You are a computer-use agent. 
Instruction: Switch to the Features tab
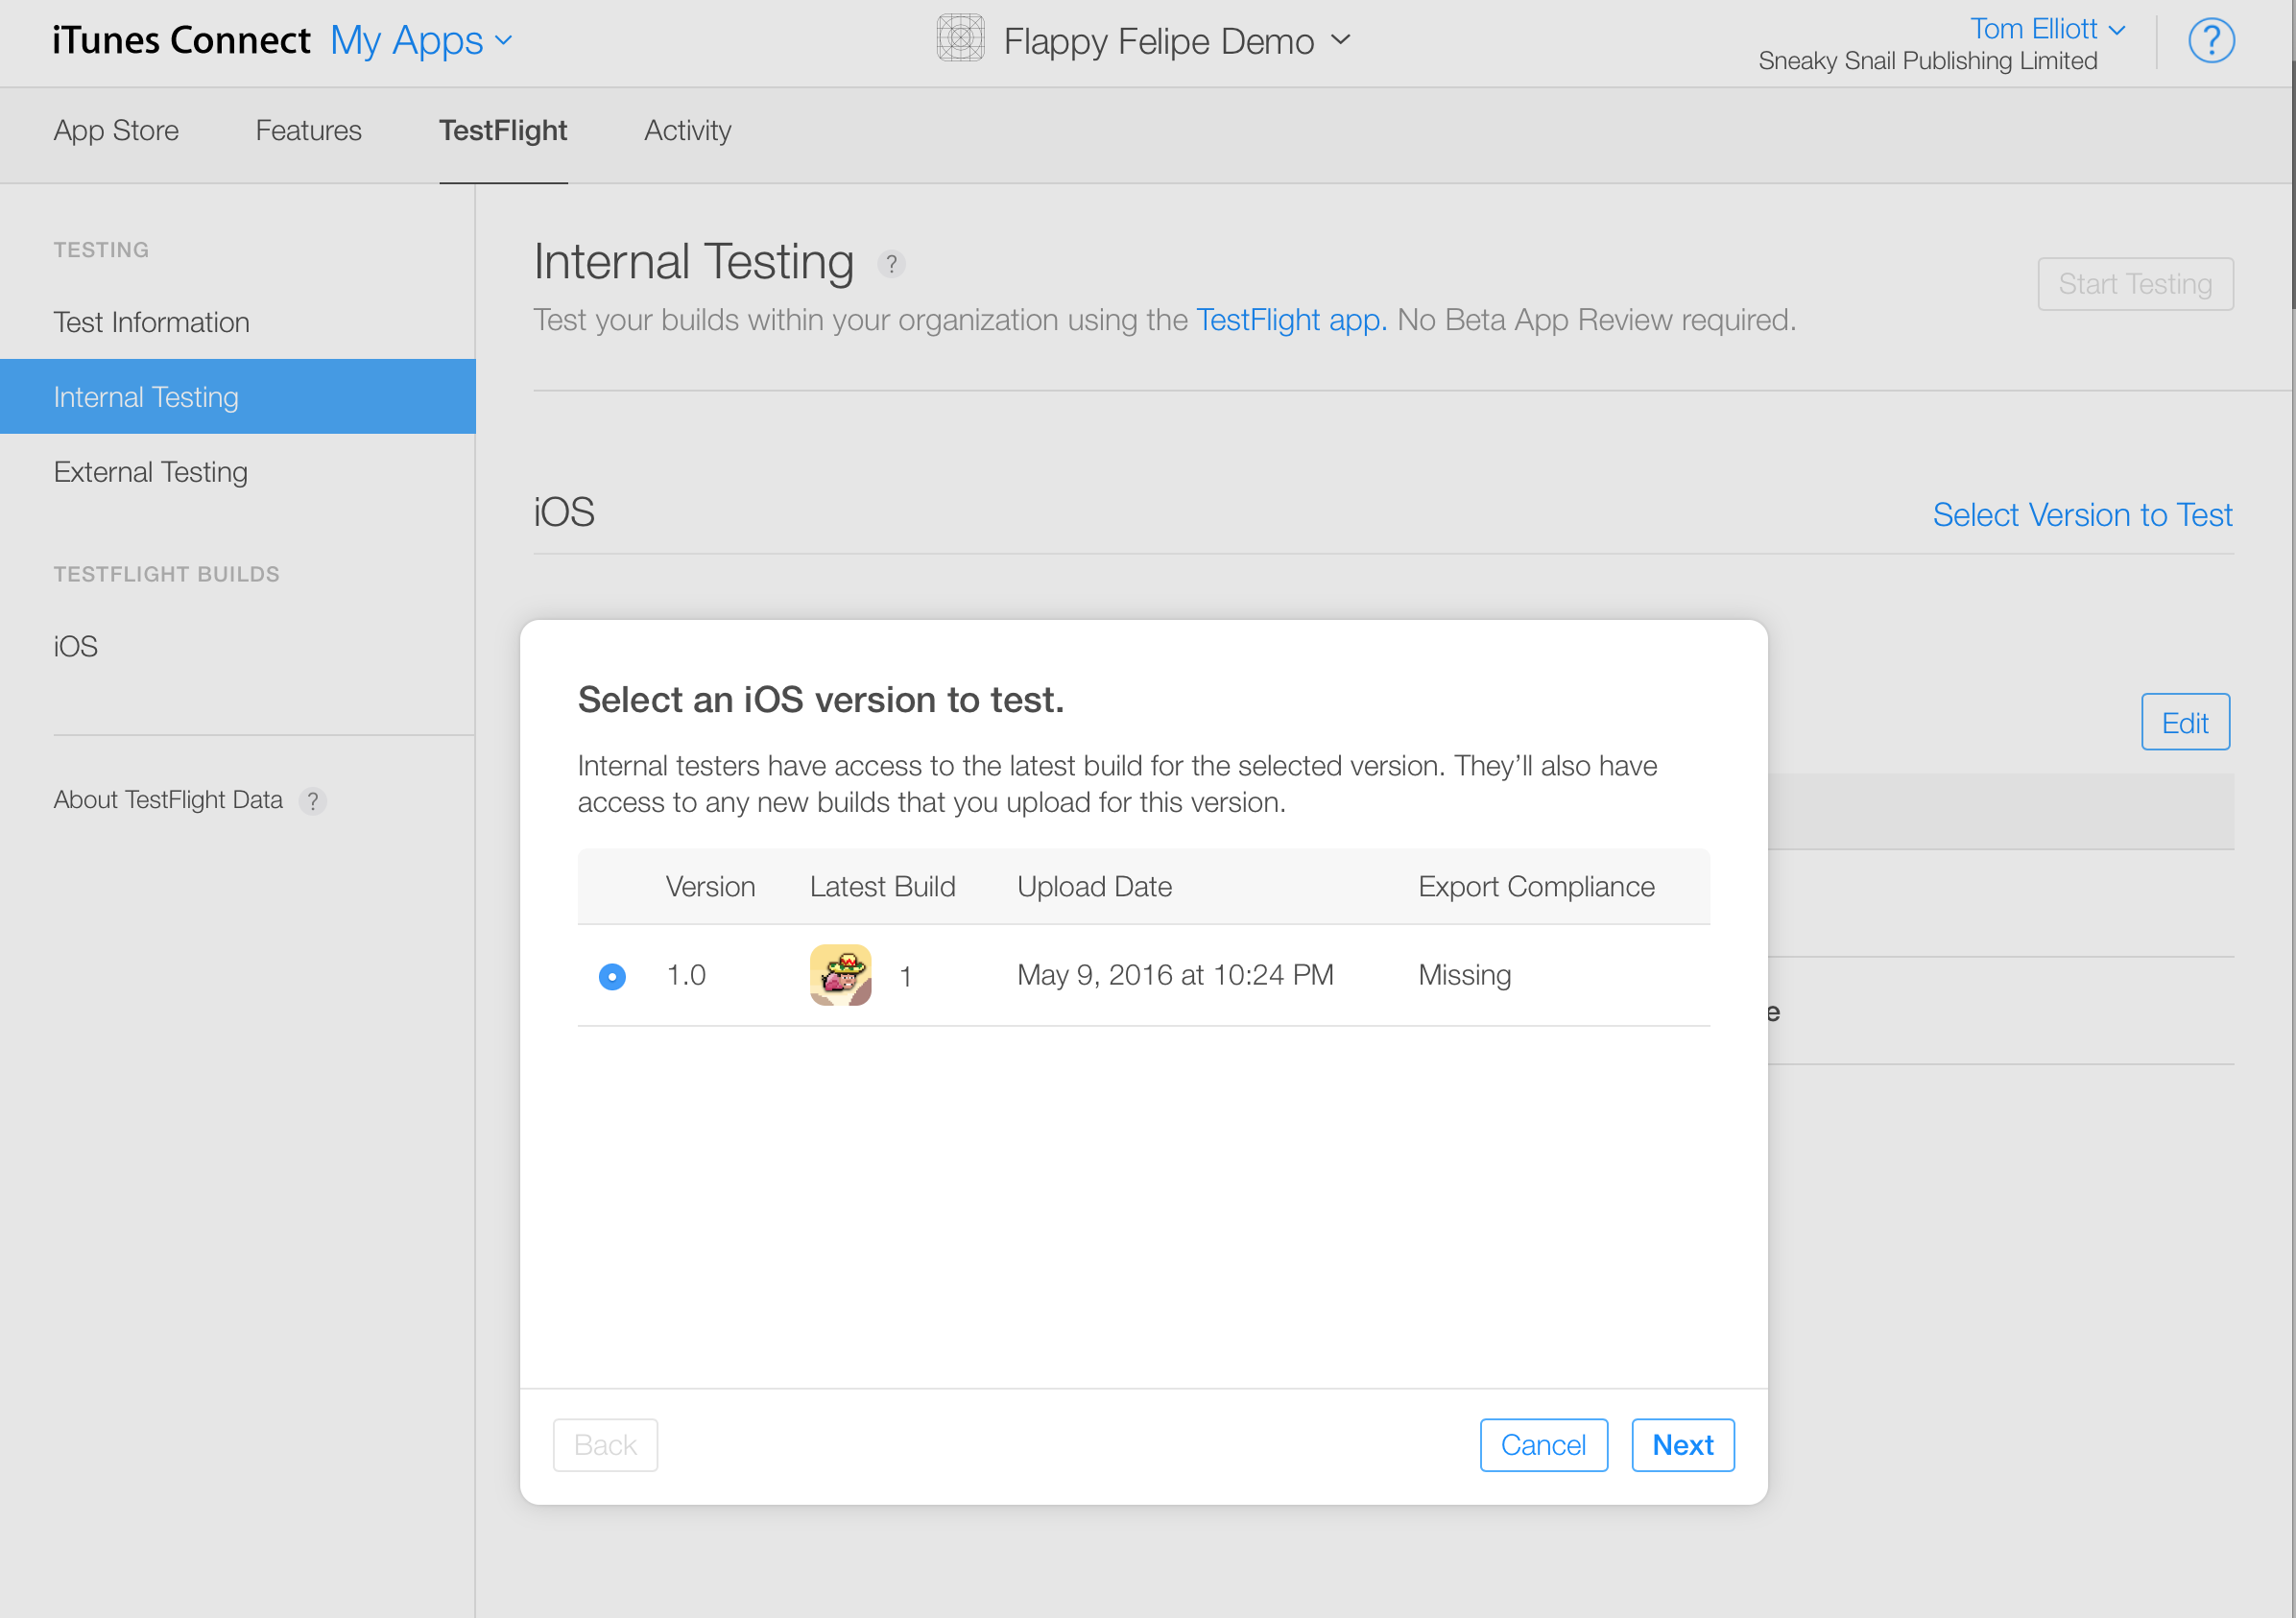(308, 131)
